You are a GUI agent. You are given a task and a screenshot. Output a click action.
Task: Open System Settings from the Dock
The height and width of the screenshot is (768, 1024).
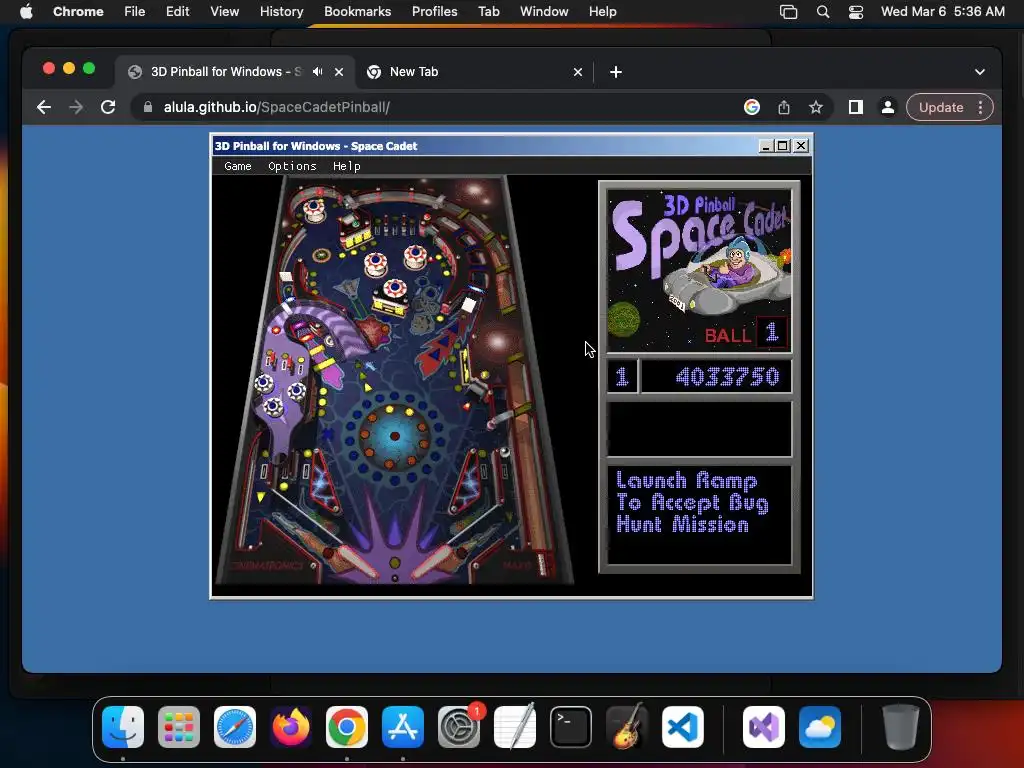pos(459,727)
